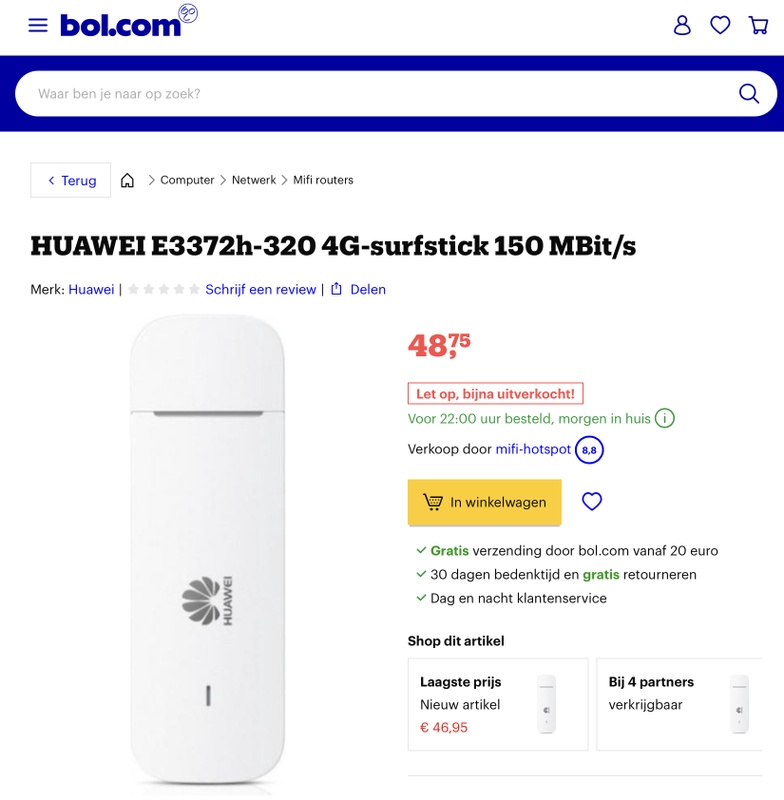Viewport: 784px width, 800px height.
Task: Open the hamburger menu
Action: pyautogui.click(x=38, y=25)
